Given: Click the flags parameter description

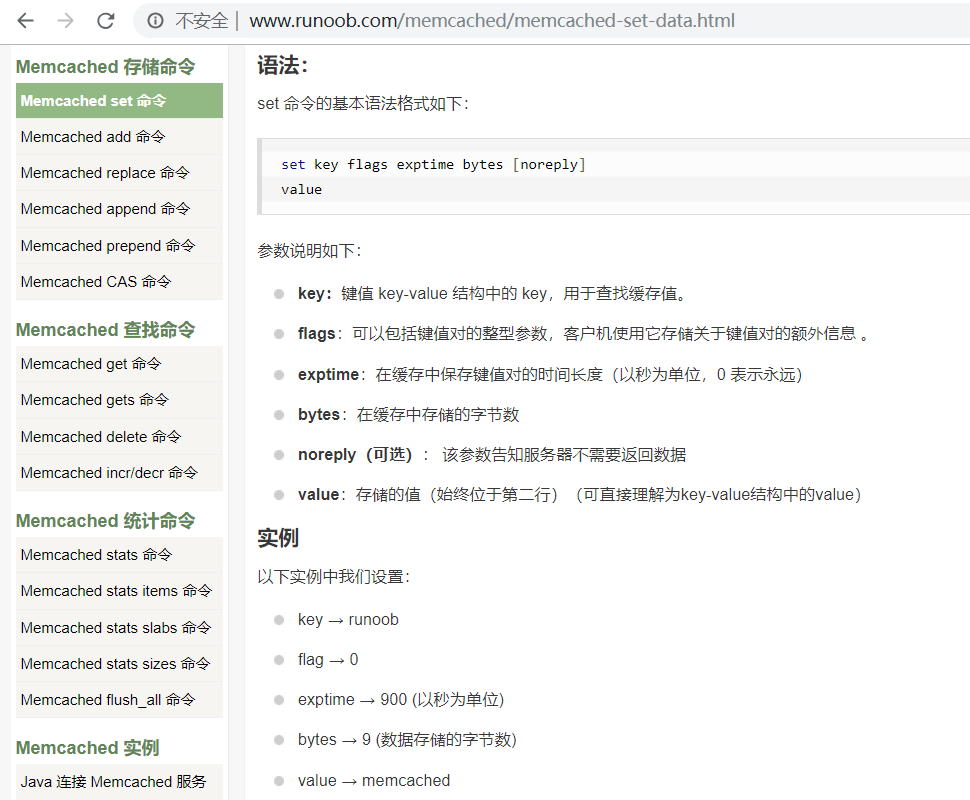Looking at the screenshot, I should click(583, 333).
